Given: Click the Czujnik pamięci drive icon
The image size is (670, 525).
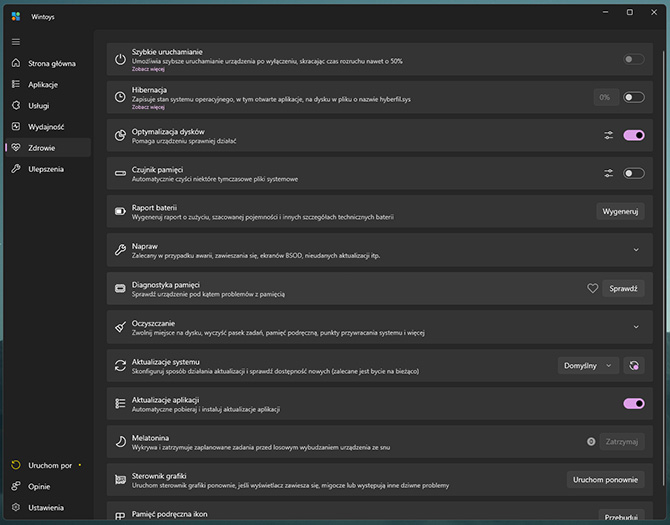Looking at the screenshot, I should point(120,173).
